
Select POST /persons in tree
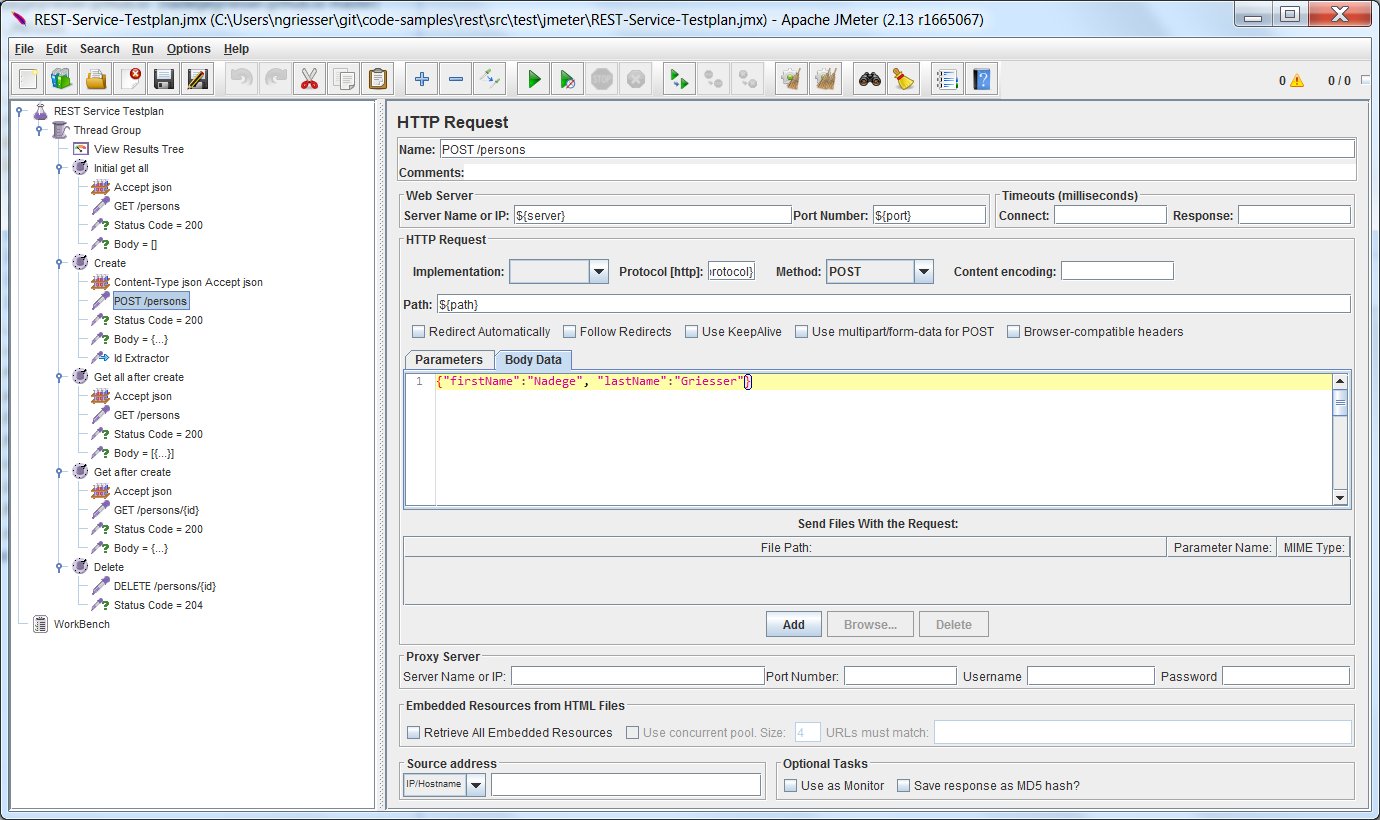[x=150, y=301]
